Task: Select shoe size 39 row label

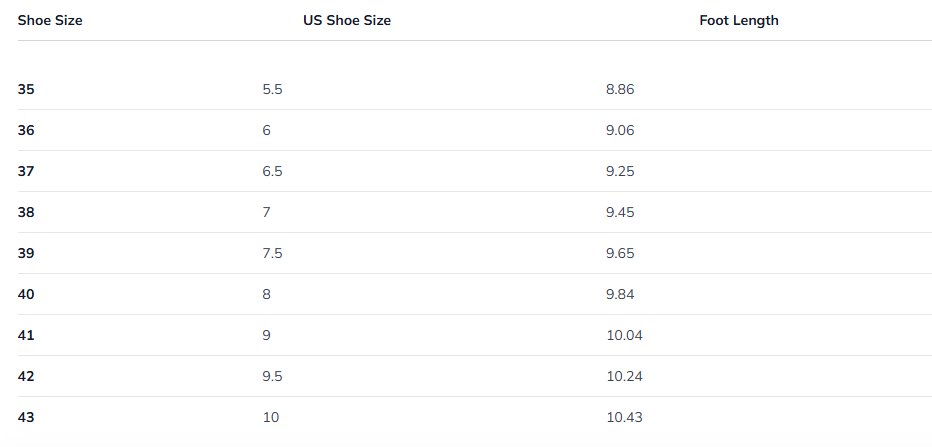Action: click(x=26, y=253)
